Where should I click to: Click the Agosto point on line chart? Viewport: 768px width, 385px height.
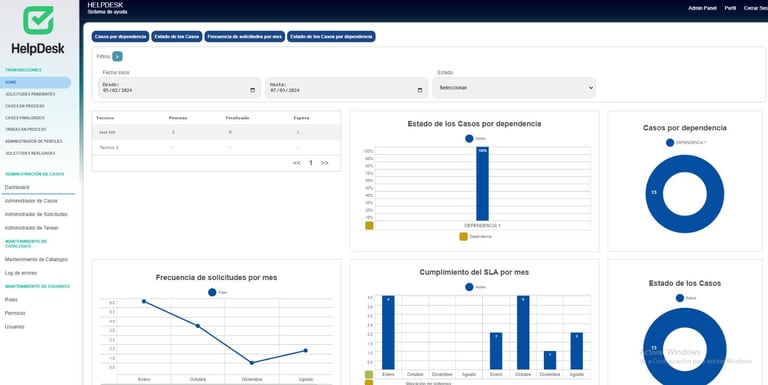(x=306, y=350)
